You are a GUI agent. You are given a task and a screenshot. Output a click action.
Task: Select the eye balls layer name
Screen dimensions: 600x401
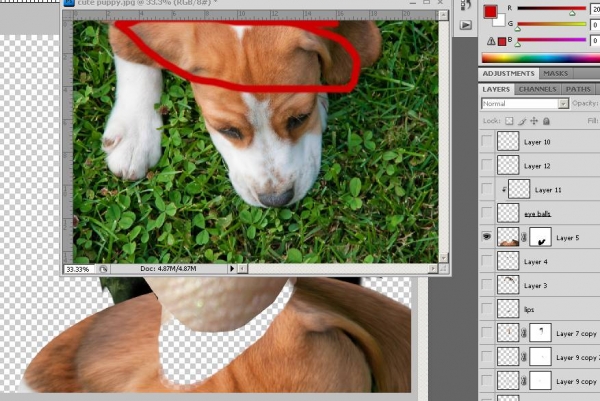(537, 214)
